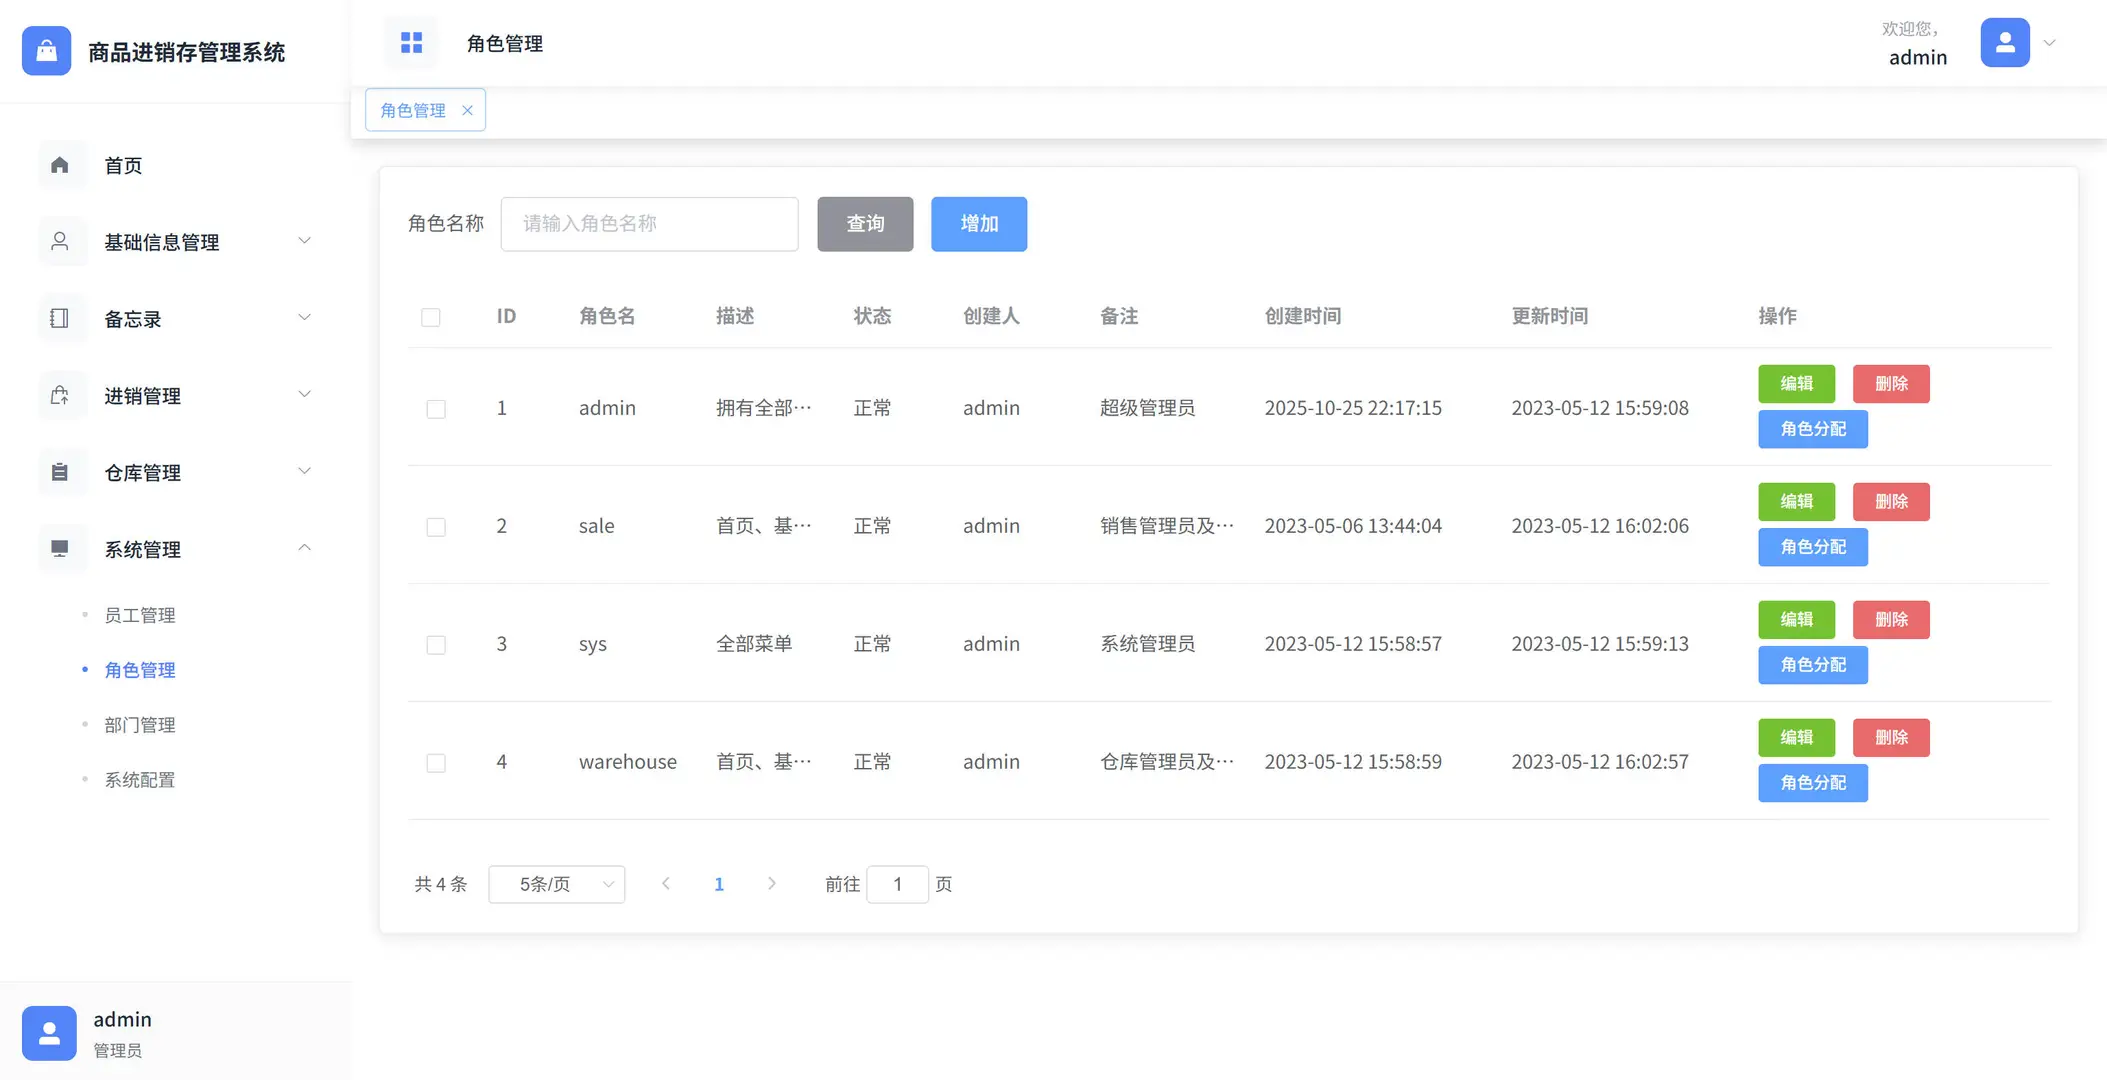Open the admin user avatar icon top right
This screenshot has height=1080, width=2107.
coord(2005,42)
